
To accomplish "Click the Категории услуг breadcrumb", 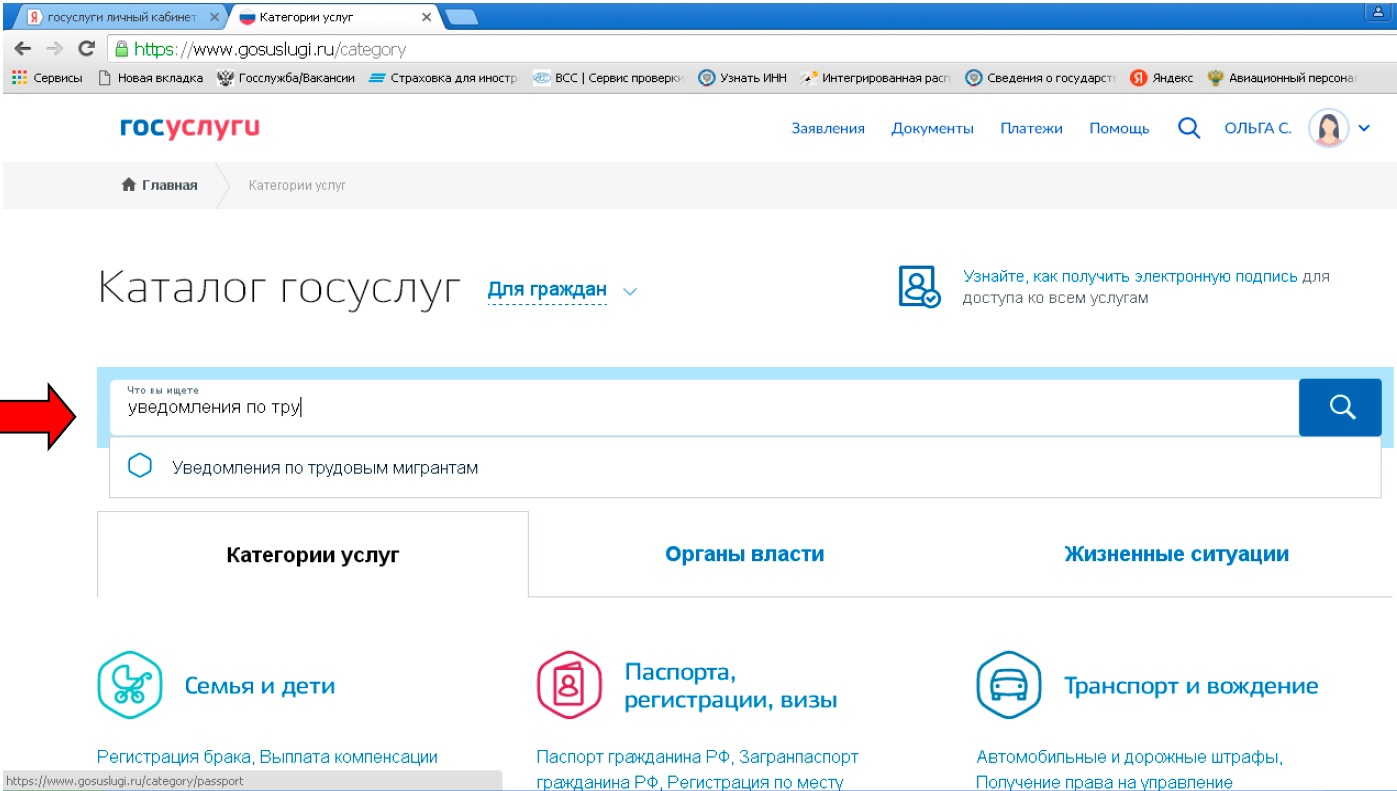I will click(x=297, y=185).
